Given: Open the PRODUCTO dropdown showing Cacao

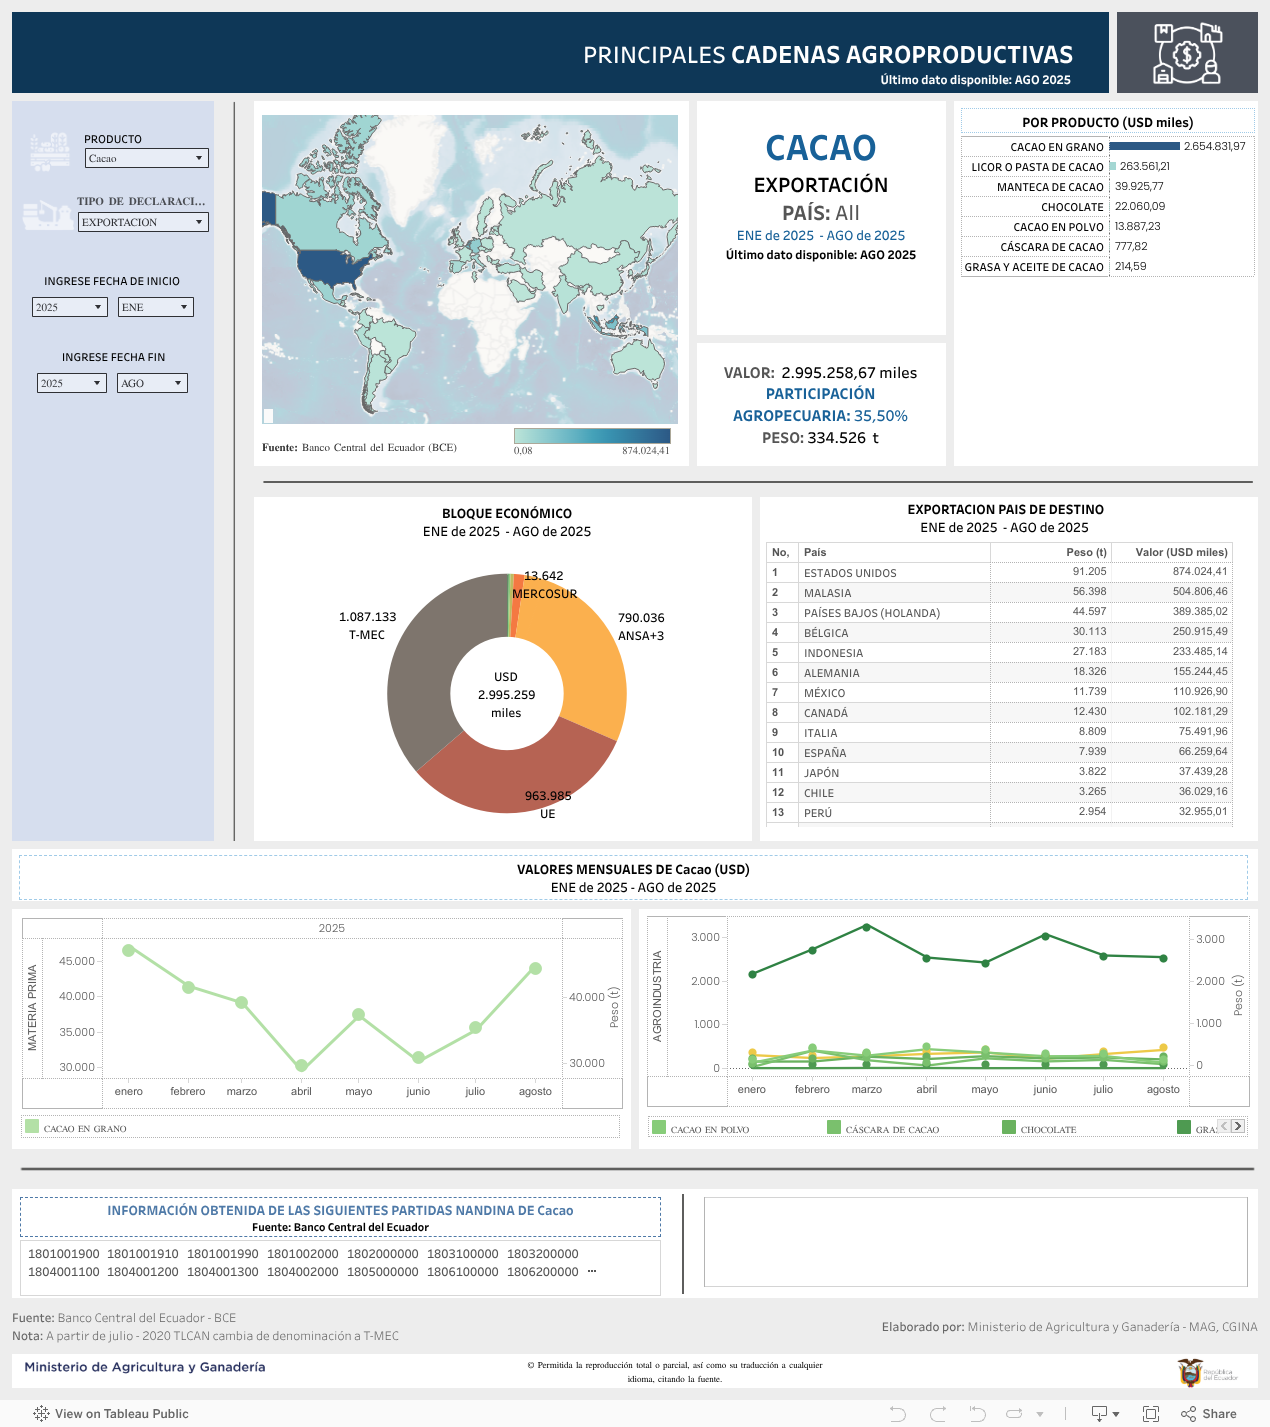Looking at the screenshot, I should click(x=146, y=158).
